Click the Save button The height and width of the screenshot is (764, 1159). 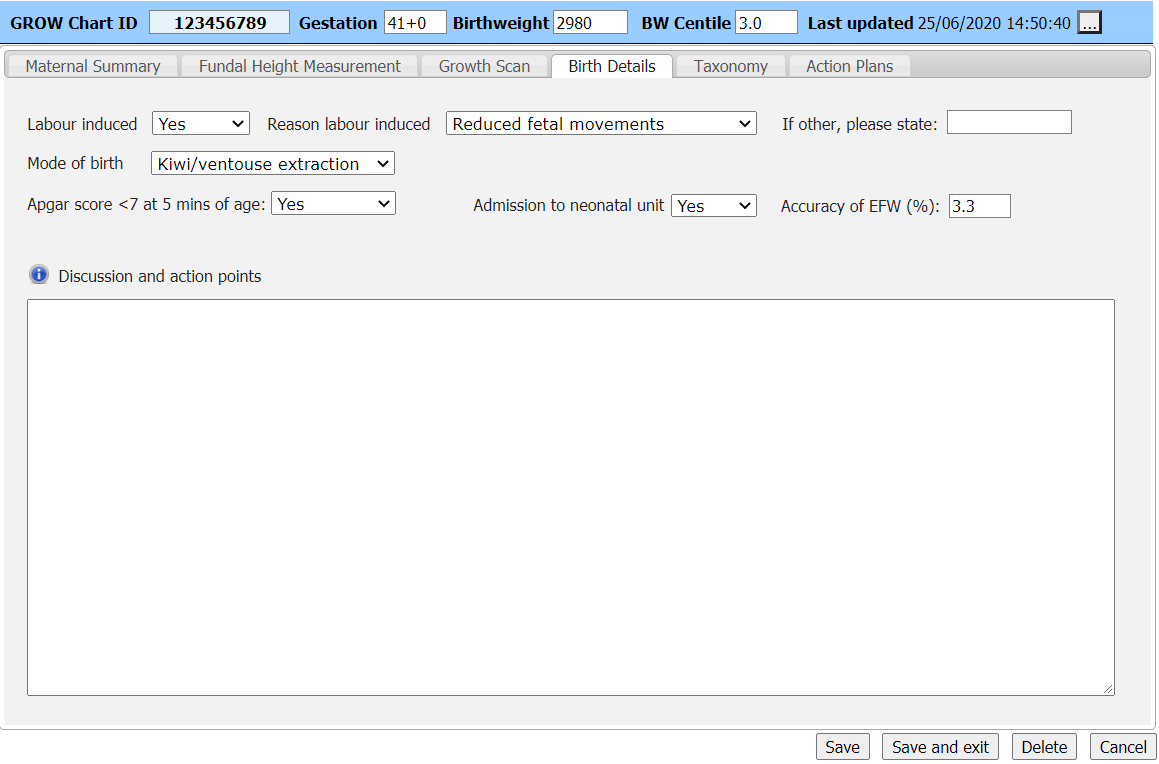click(842, 746)
